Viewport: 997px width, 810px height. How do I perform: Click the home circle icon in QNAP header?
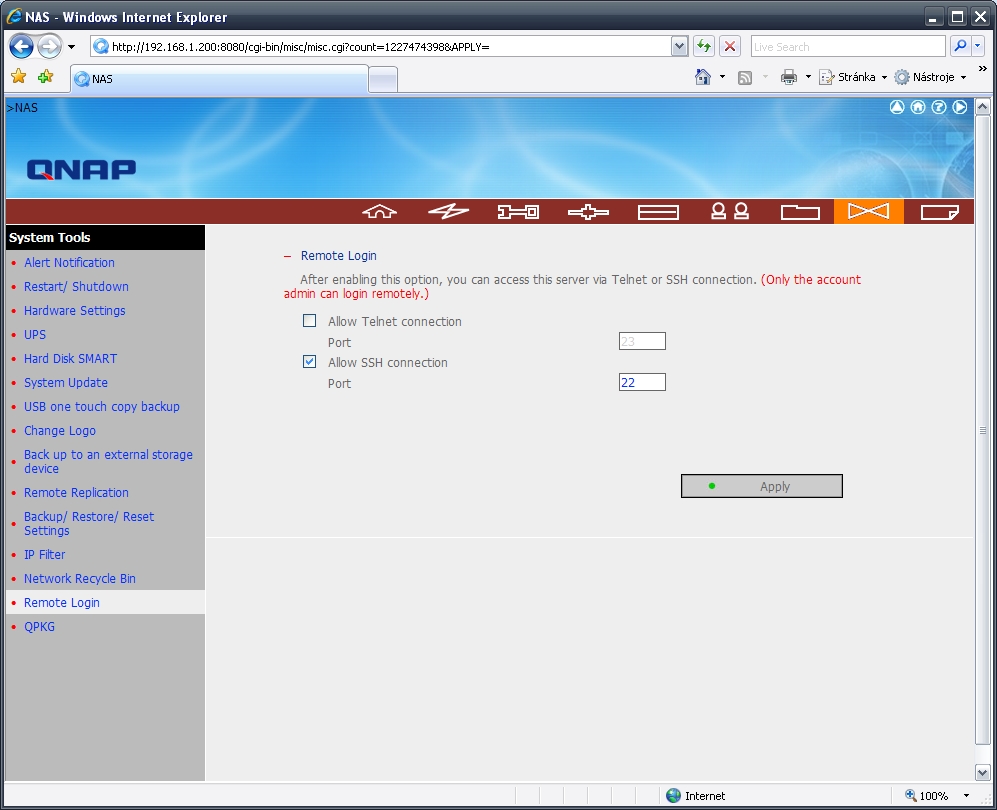918,107
